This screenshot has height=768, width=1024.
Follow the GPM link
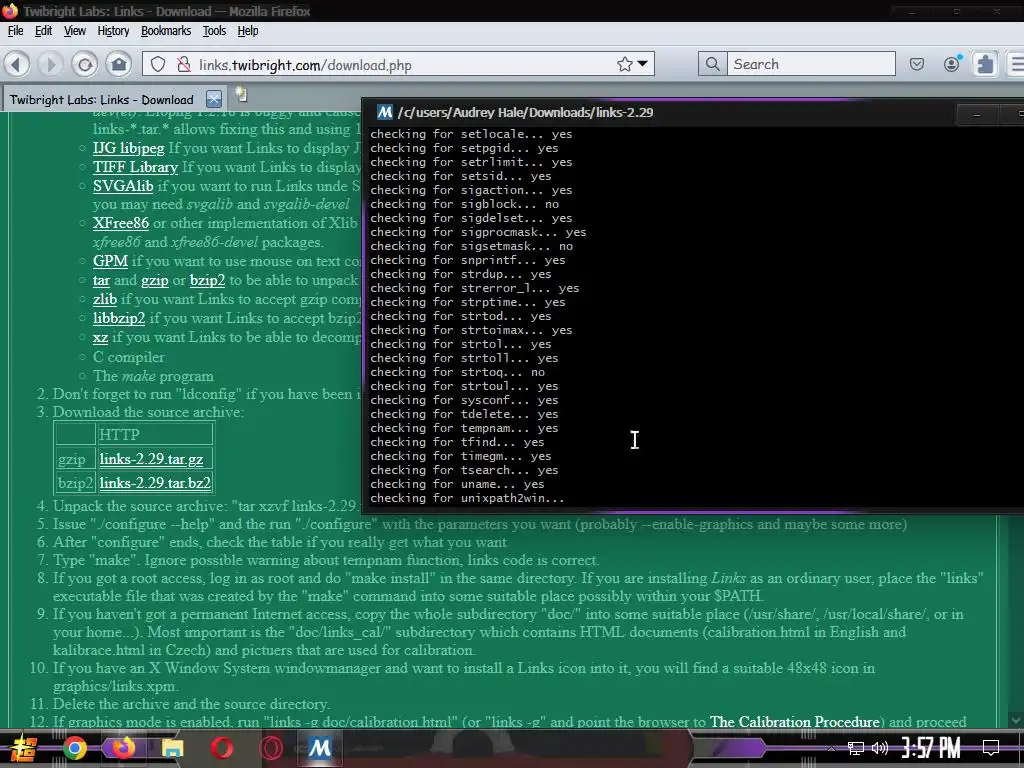[110, 261]
